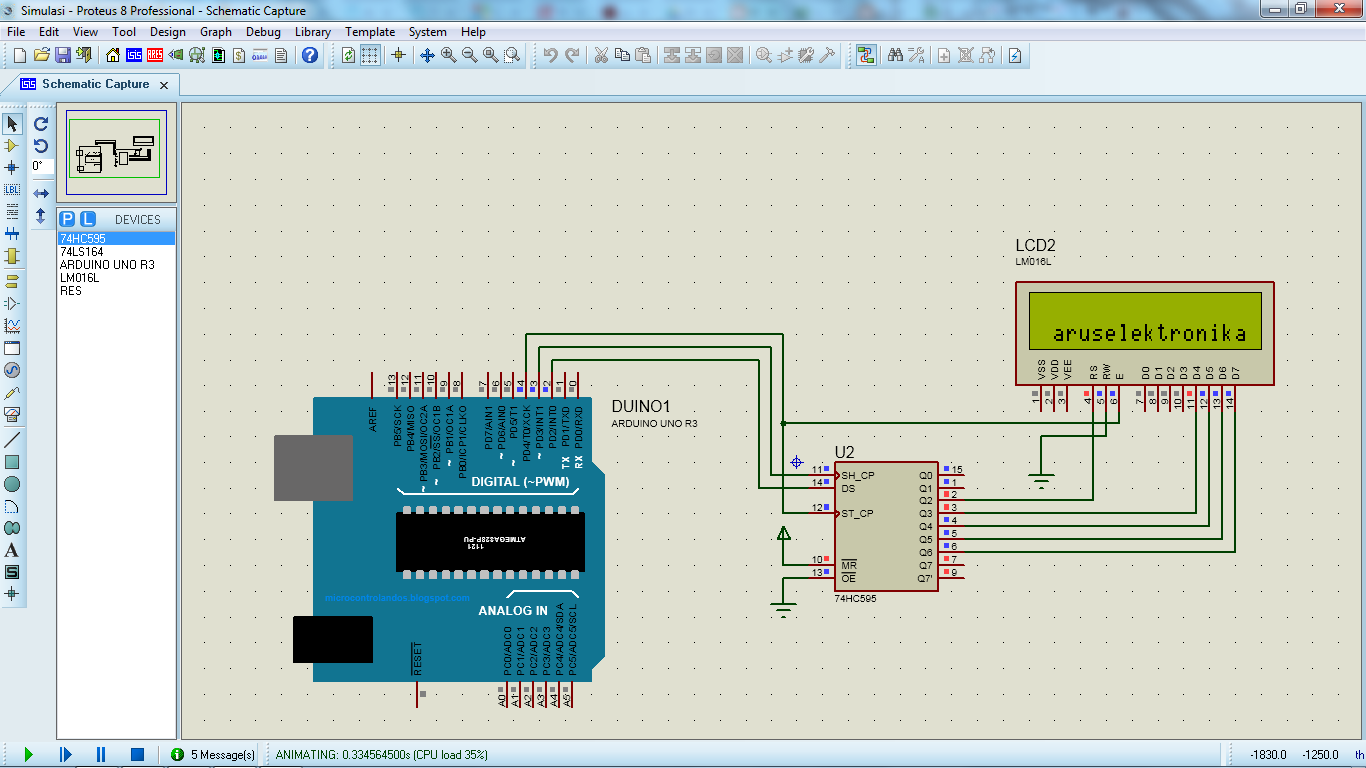Cut the selection with the scissors icon
Viewport: 1366px width, 768px height.
[601, 55]
